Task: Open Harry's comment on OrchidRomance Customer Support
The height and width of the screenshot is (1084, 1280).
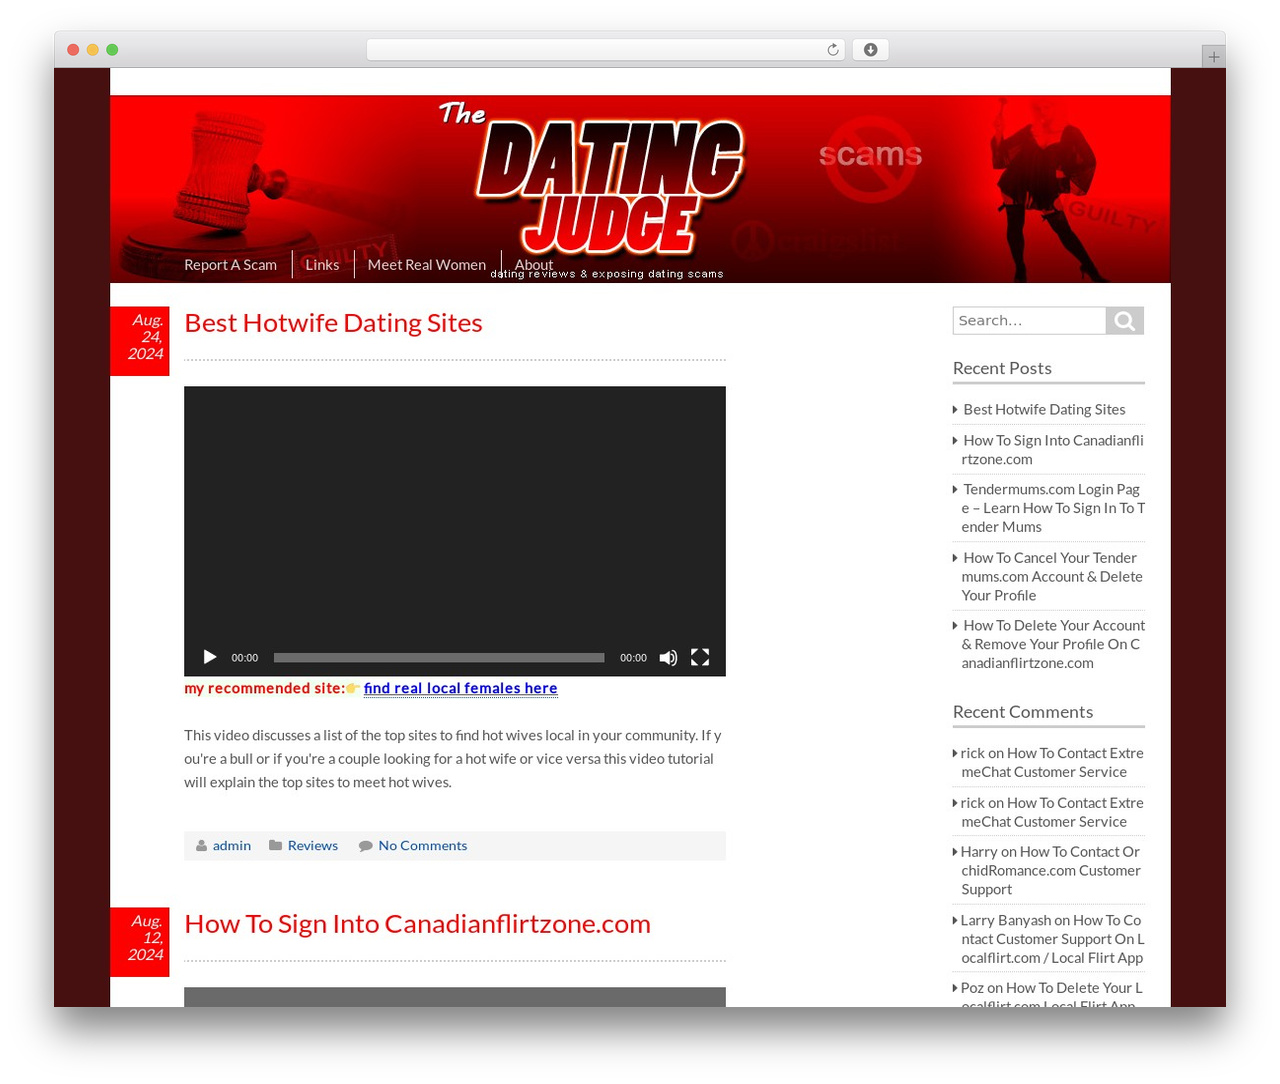Action: click(x=1050, y=870)
